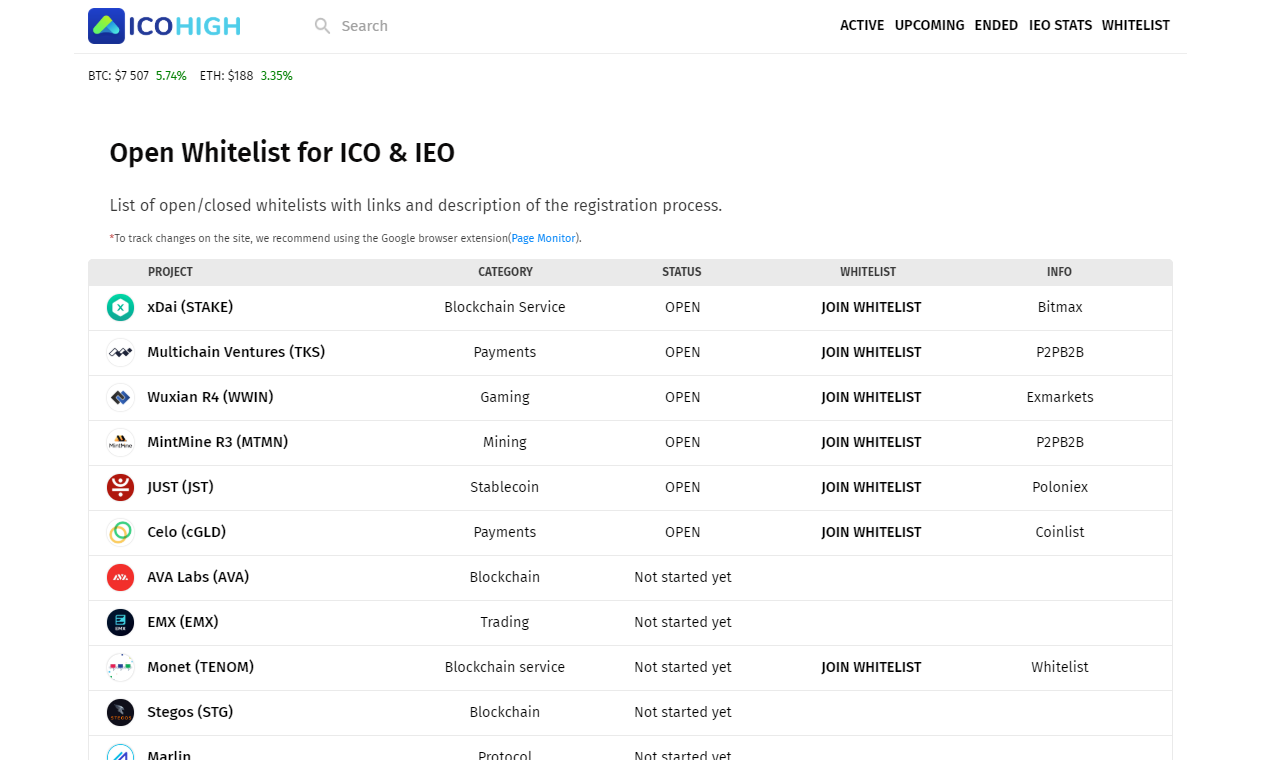Click Not started yet status for EMX
Screen dimensions: 1270x760
[683, 623]
